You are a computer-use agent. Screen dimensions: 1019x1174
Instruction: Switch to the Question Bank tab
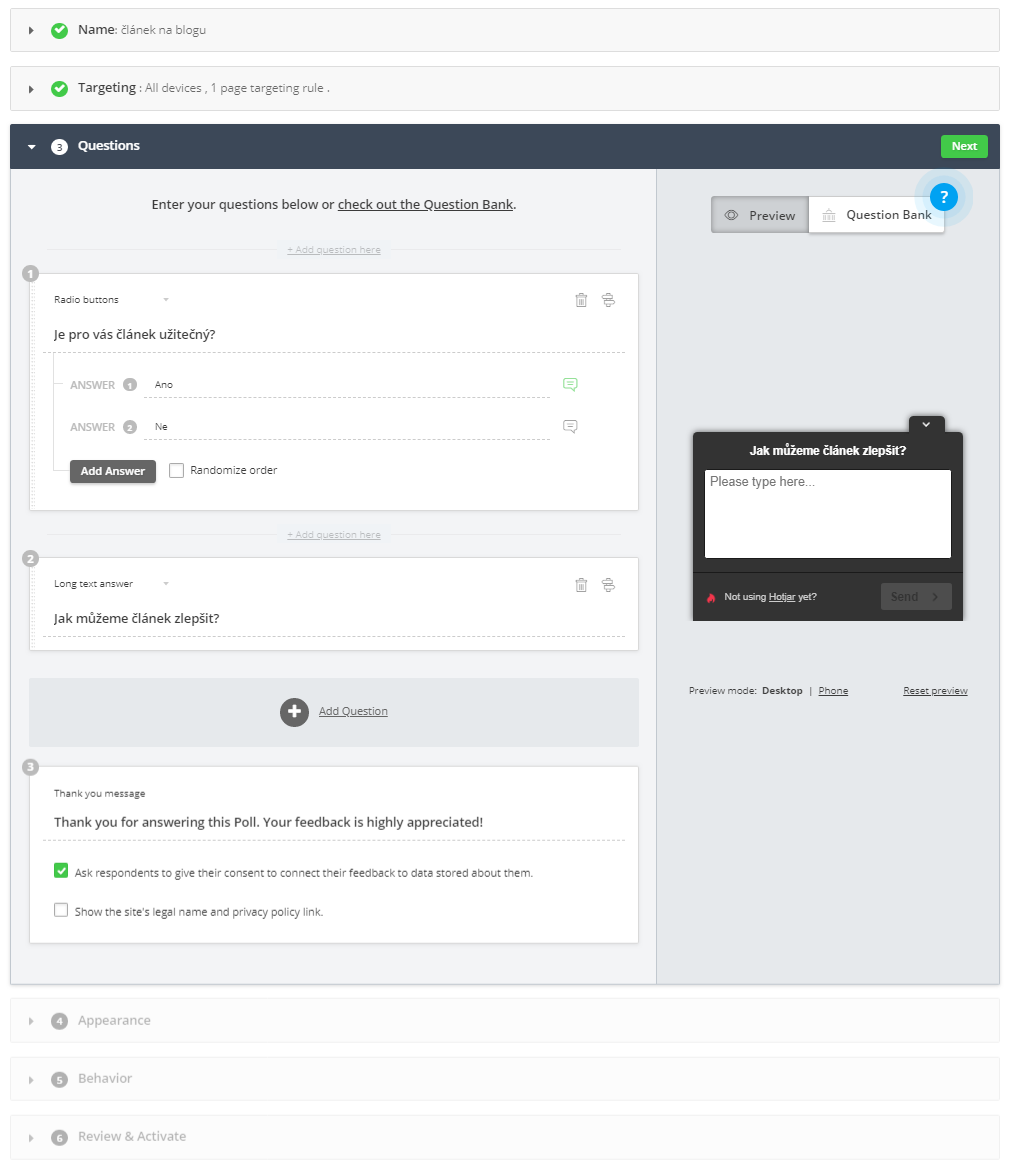[x=876, y=215]
